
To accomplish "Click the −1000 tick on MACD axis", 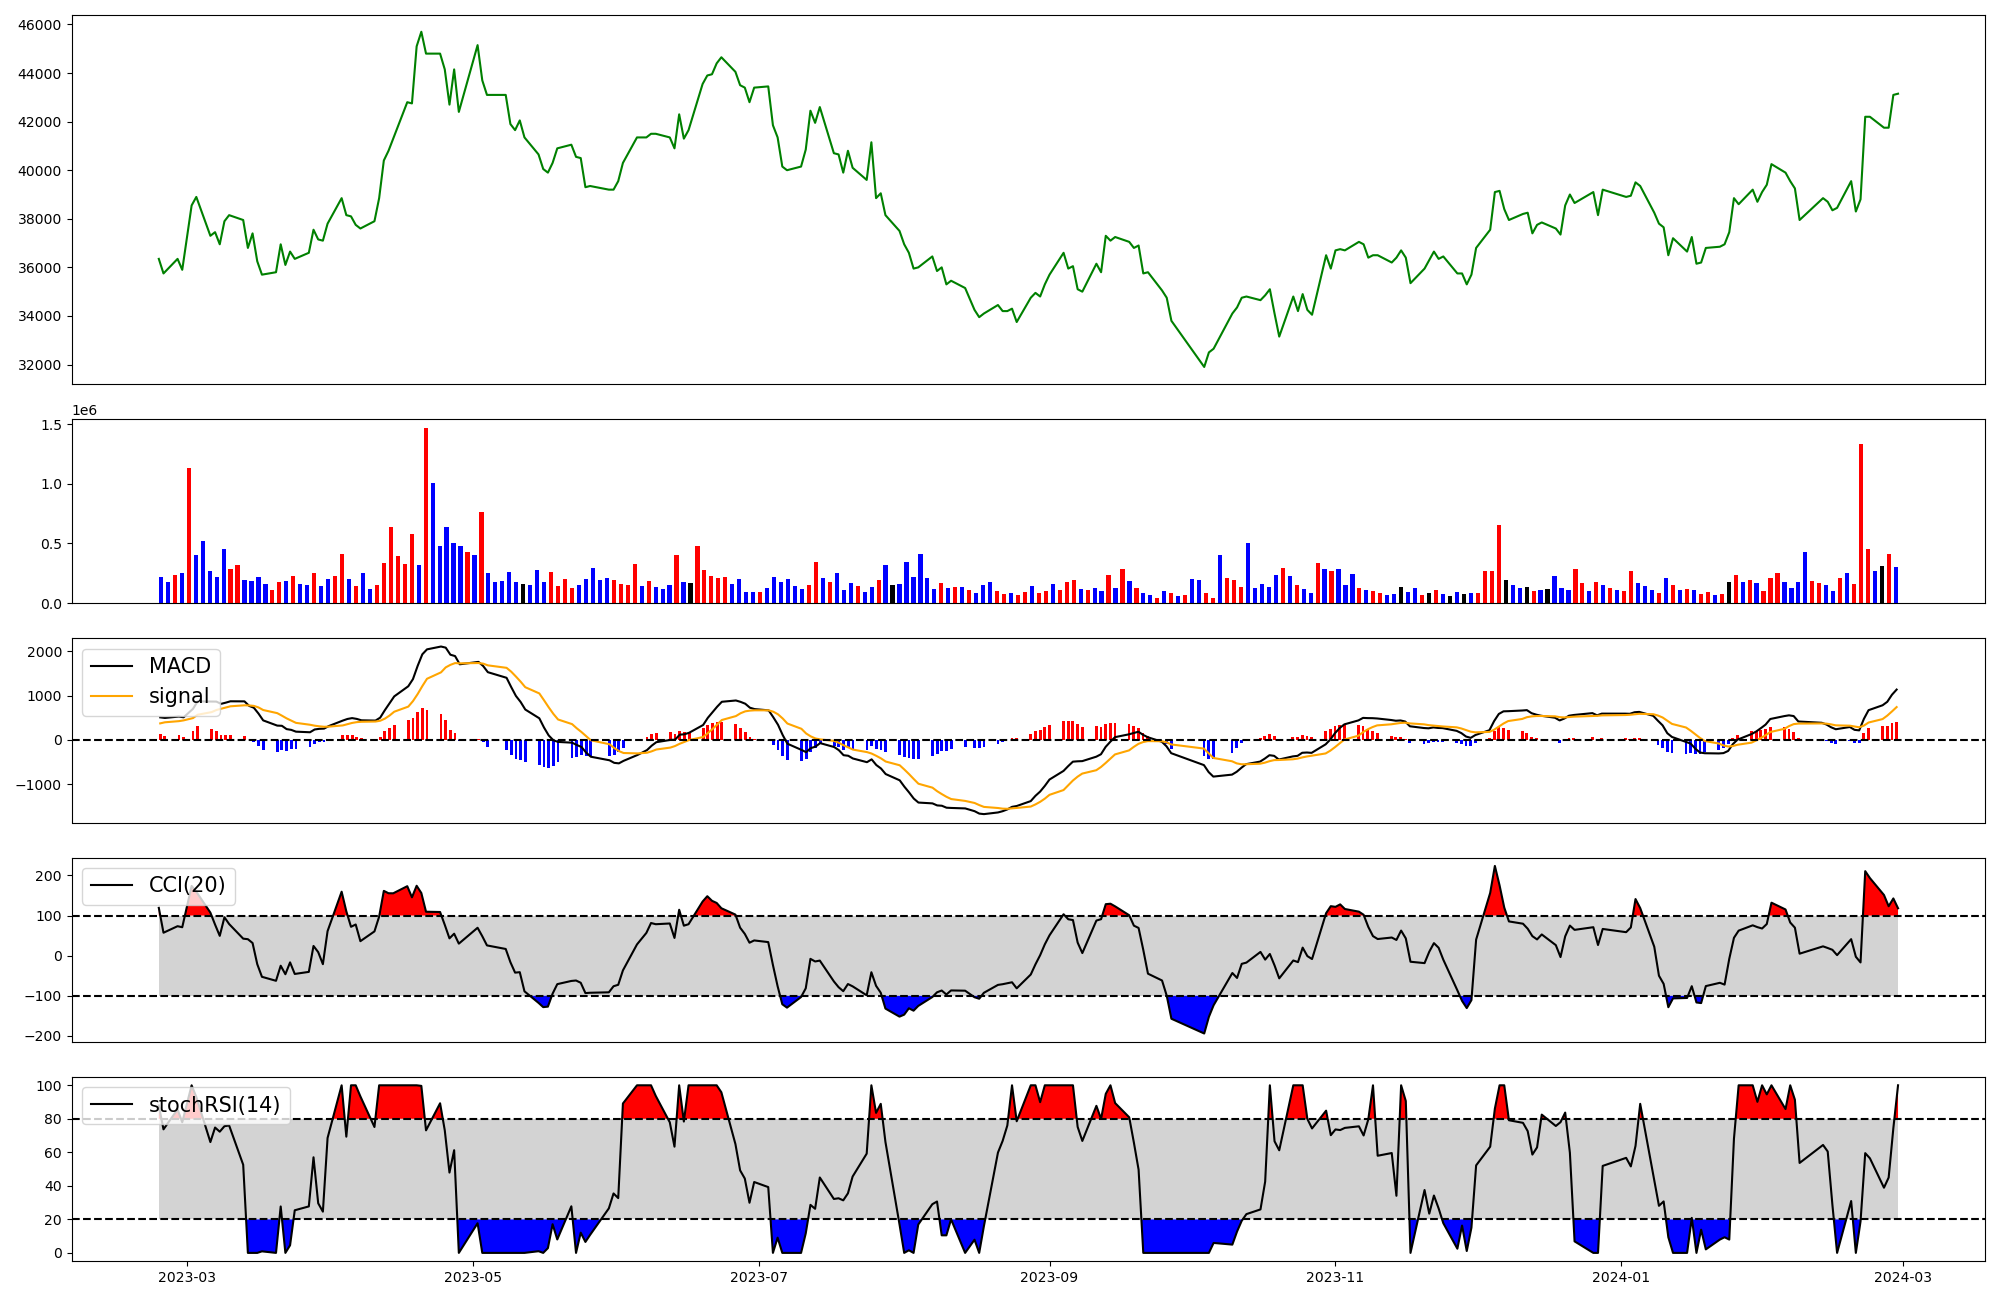I will (x=39, y=785).
